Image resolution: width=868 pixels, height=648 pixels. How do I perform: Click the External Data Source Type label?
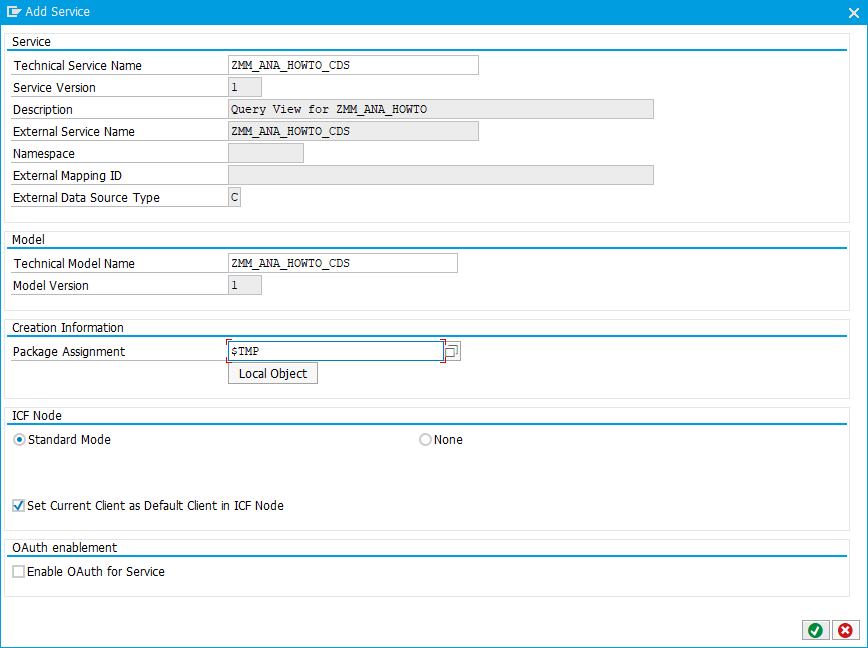86,198
